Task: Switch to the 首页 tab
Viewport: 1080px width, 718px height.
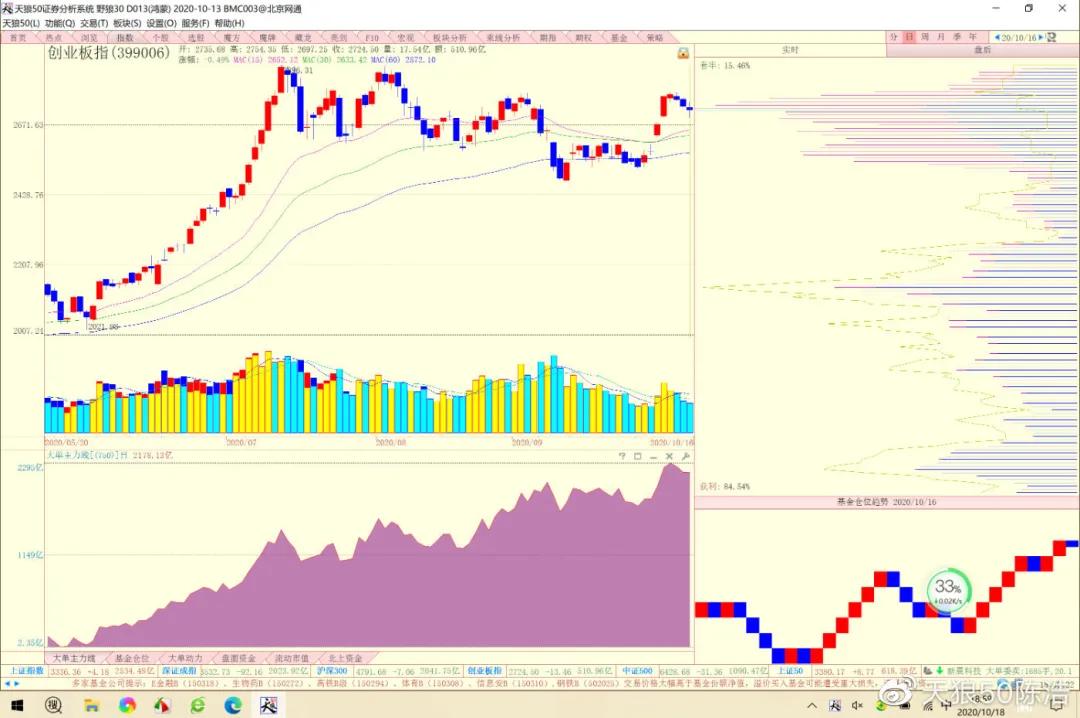Action: coord(18,37)
